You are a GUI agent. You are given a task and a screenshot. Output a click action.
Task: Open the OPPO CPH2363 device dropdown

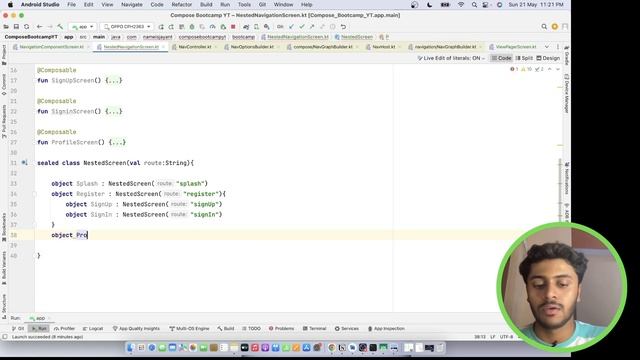127,27
